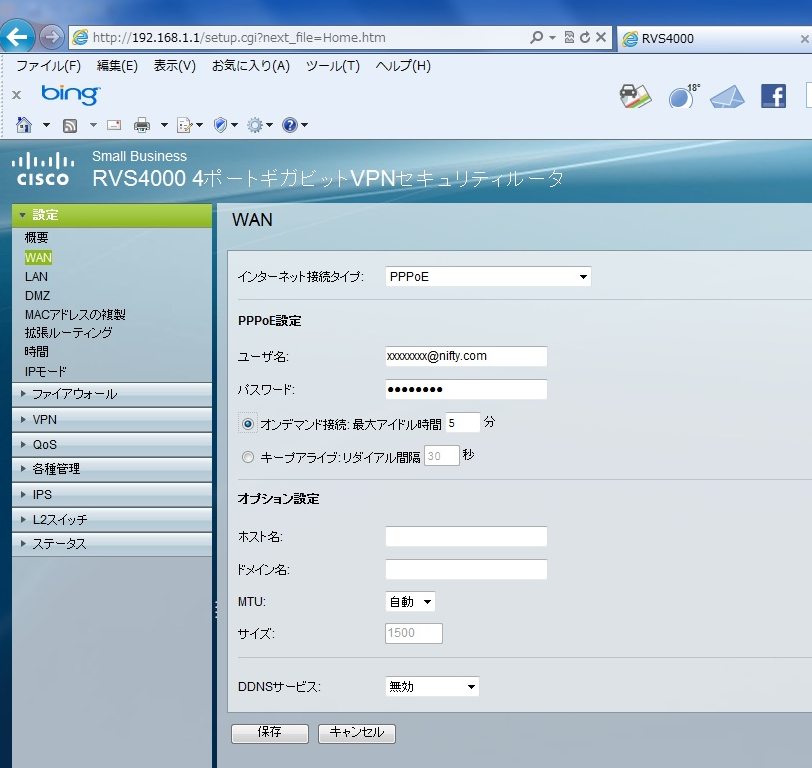Open DMZ settings in sidebar
This screenshot has height=768, width=812.
tap(37, 296)
